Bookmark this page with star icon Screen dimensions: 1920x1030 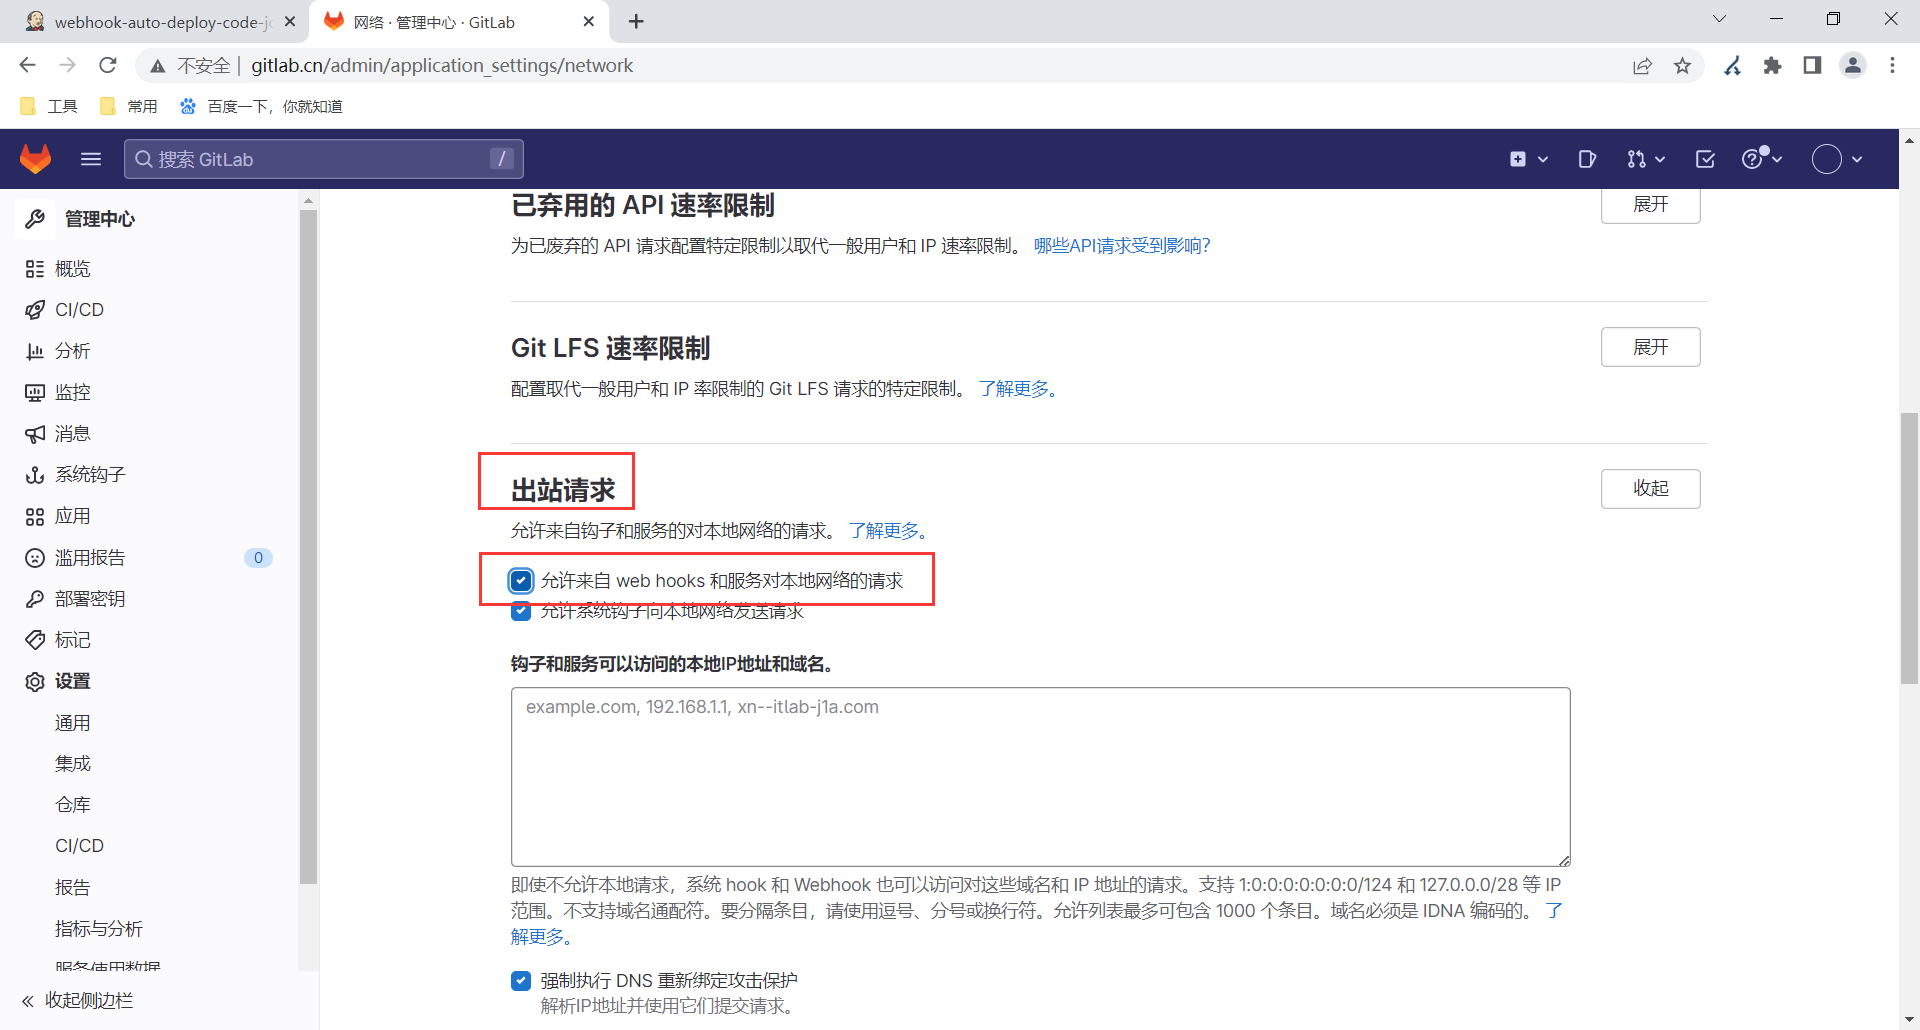tap(1683, 66)
